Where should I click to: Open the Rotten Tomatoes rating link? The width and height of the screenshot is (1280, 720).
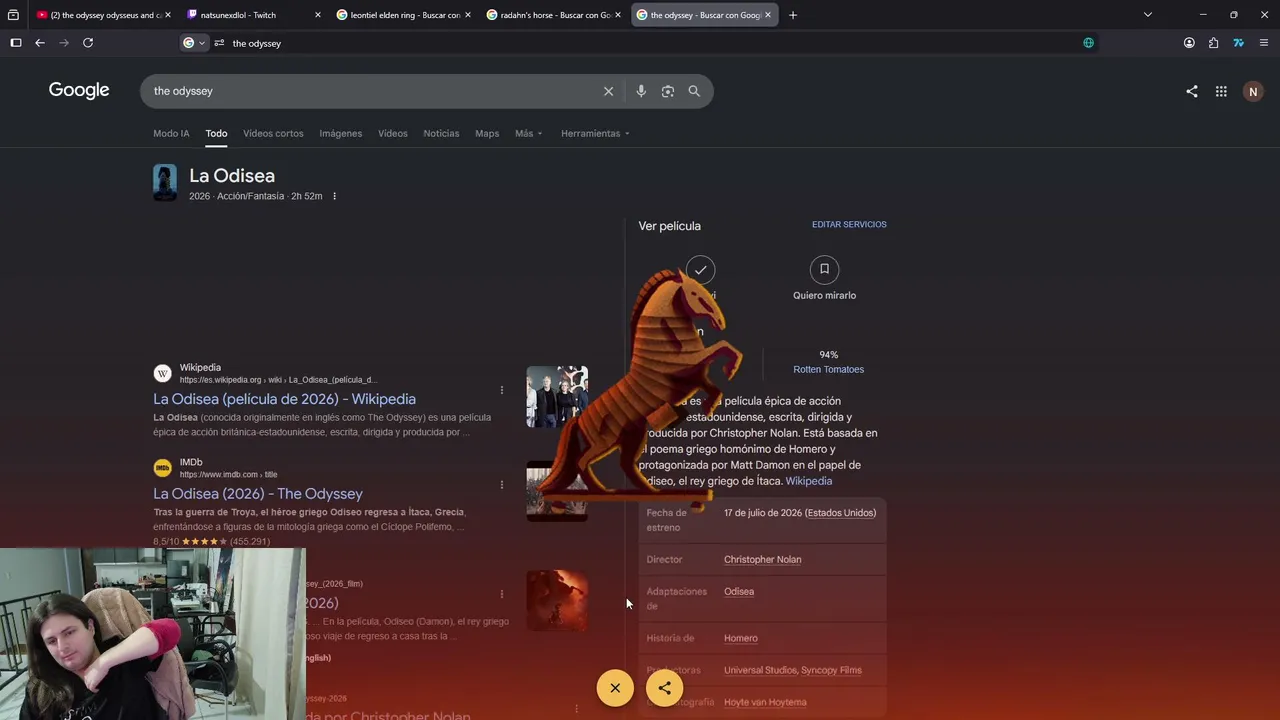click(829, 369)
